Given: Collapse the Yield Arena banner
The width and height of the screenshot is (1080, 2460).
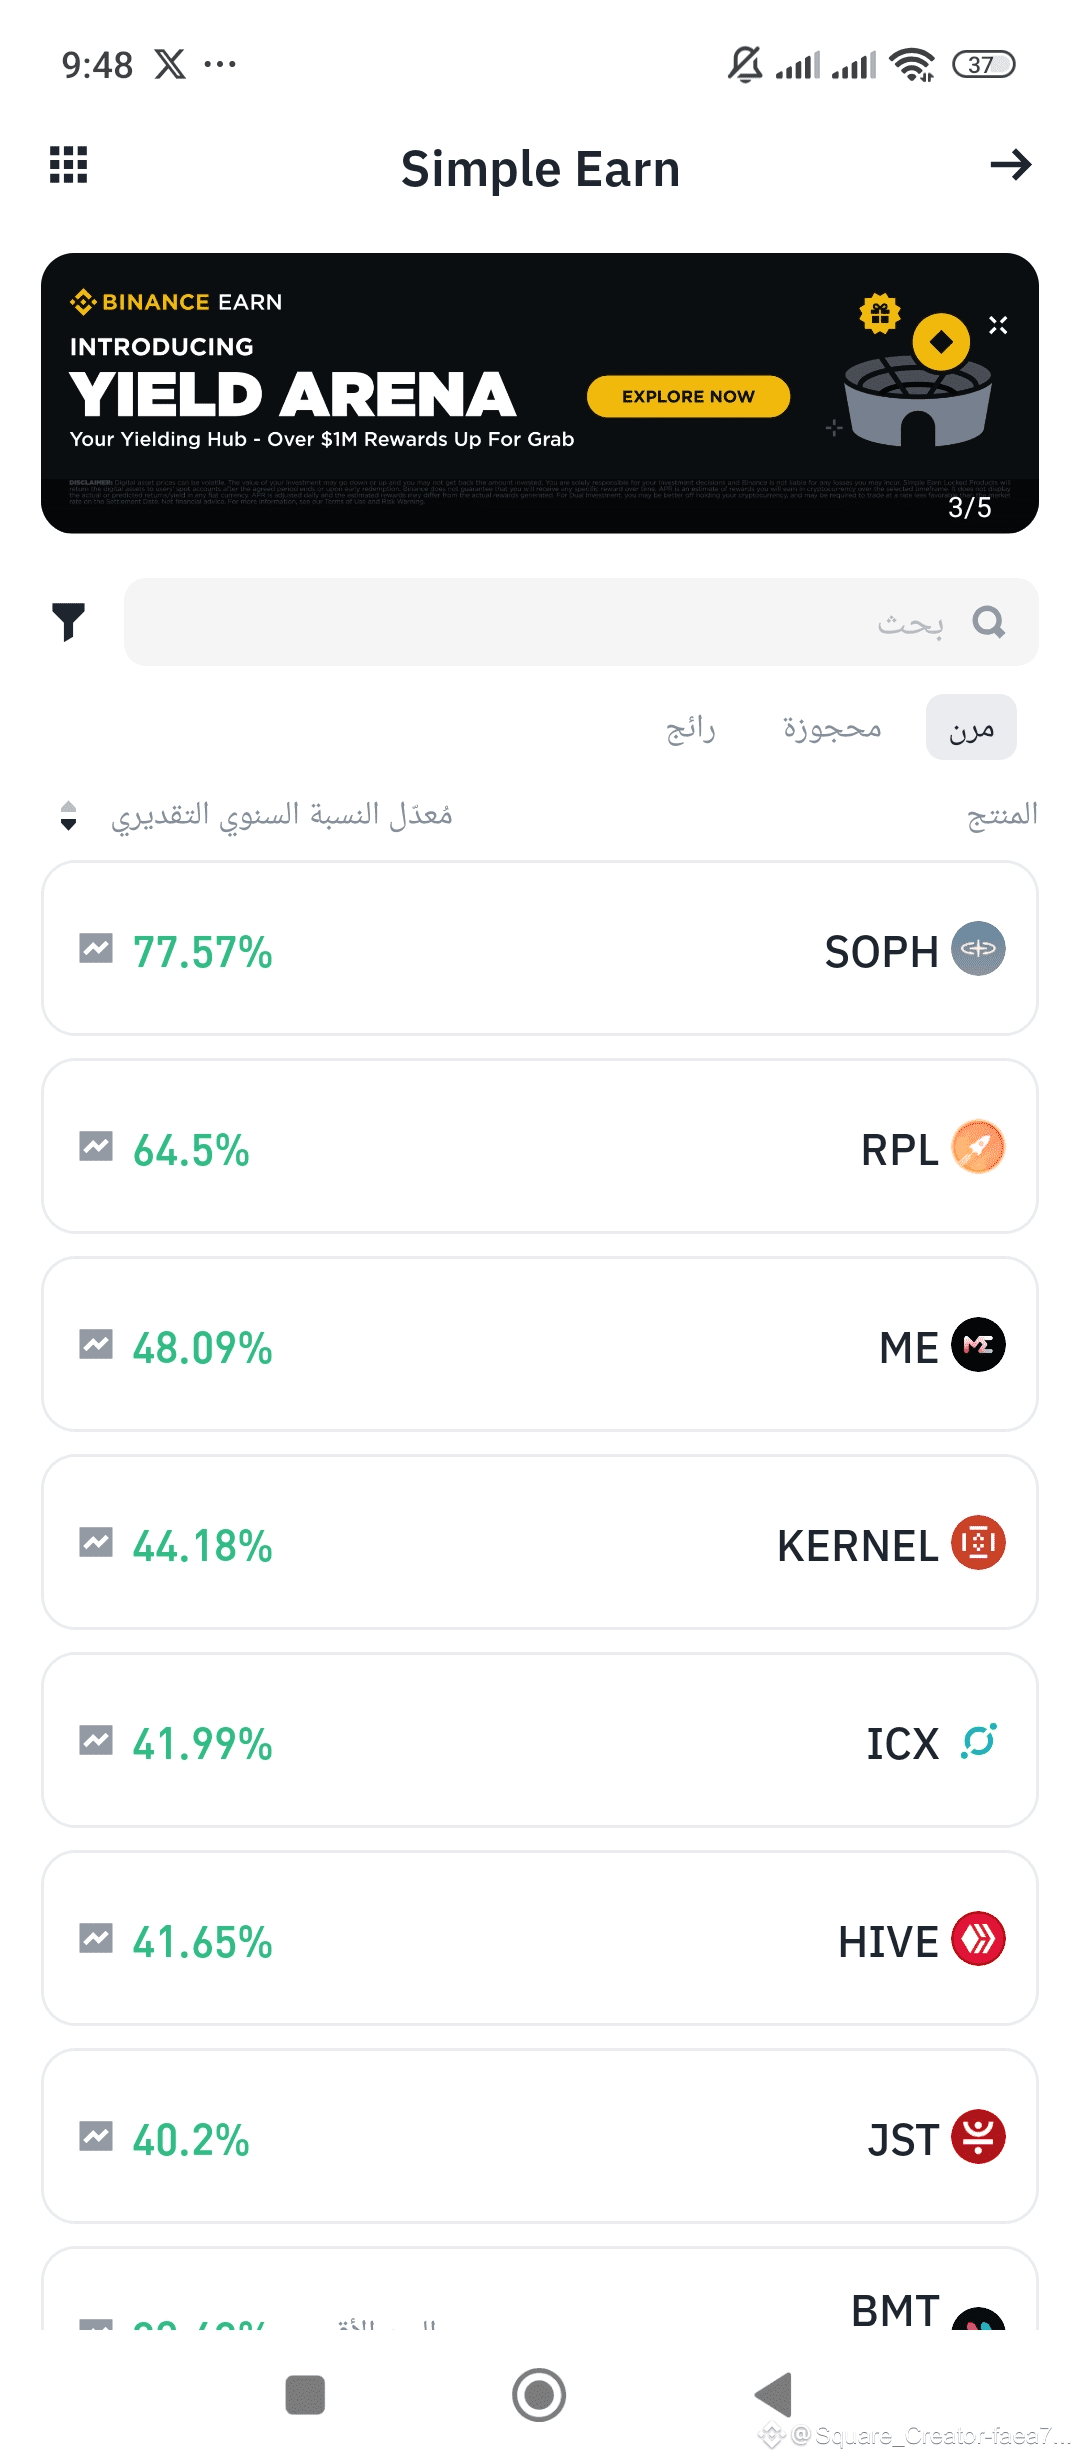Looking at the screenshot, I should (x=998, y=325).
